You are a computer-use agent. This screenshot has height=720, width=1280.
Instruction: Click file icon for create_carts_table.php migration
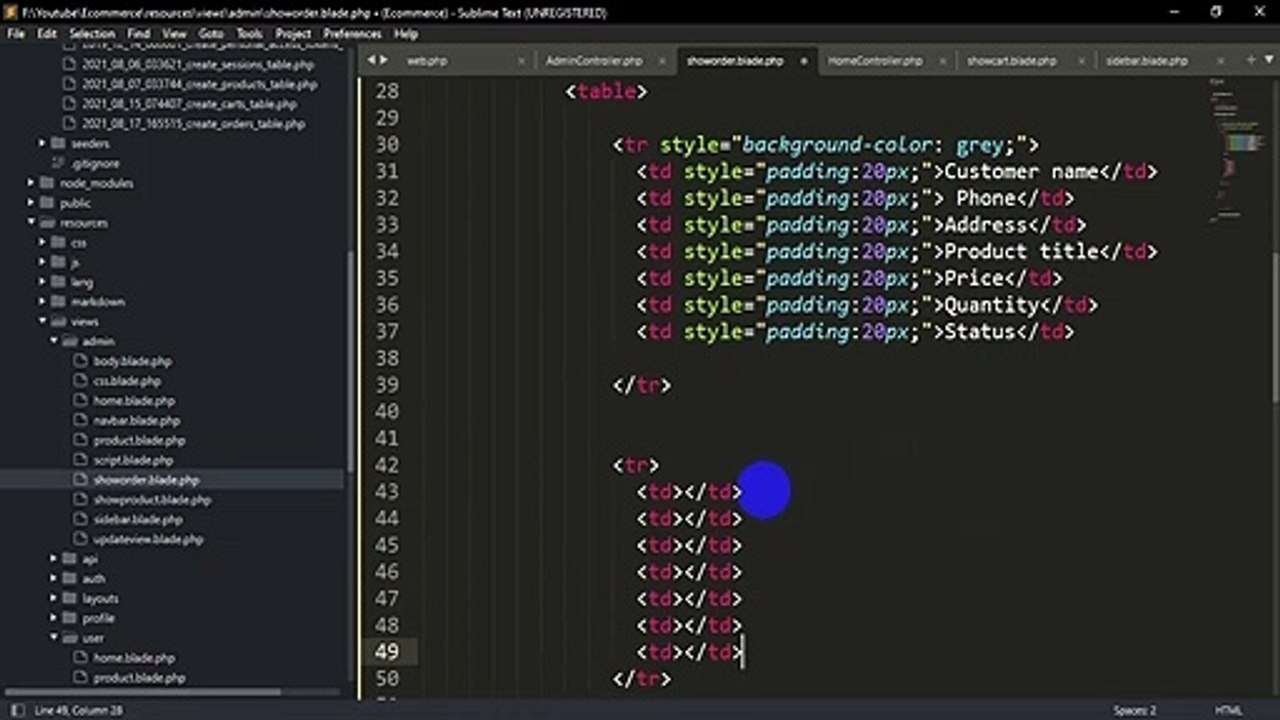tap(69, 104)
